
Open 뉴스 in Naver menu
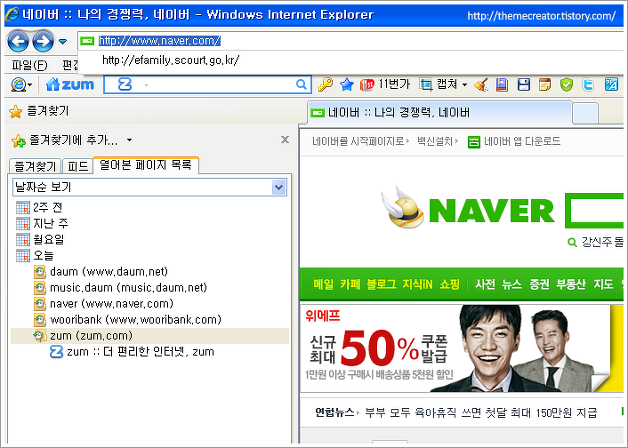coord(512,284)
